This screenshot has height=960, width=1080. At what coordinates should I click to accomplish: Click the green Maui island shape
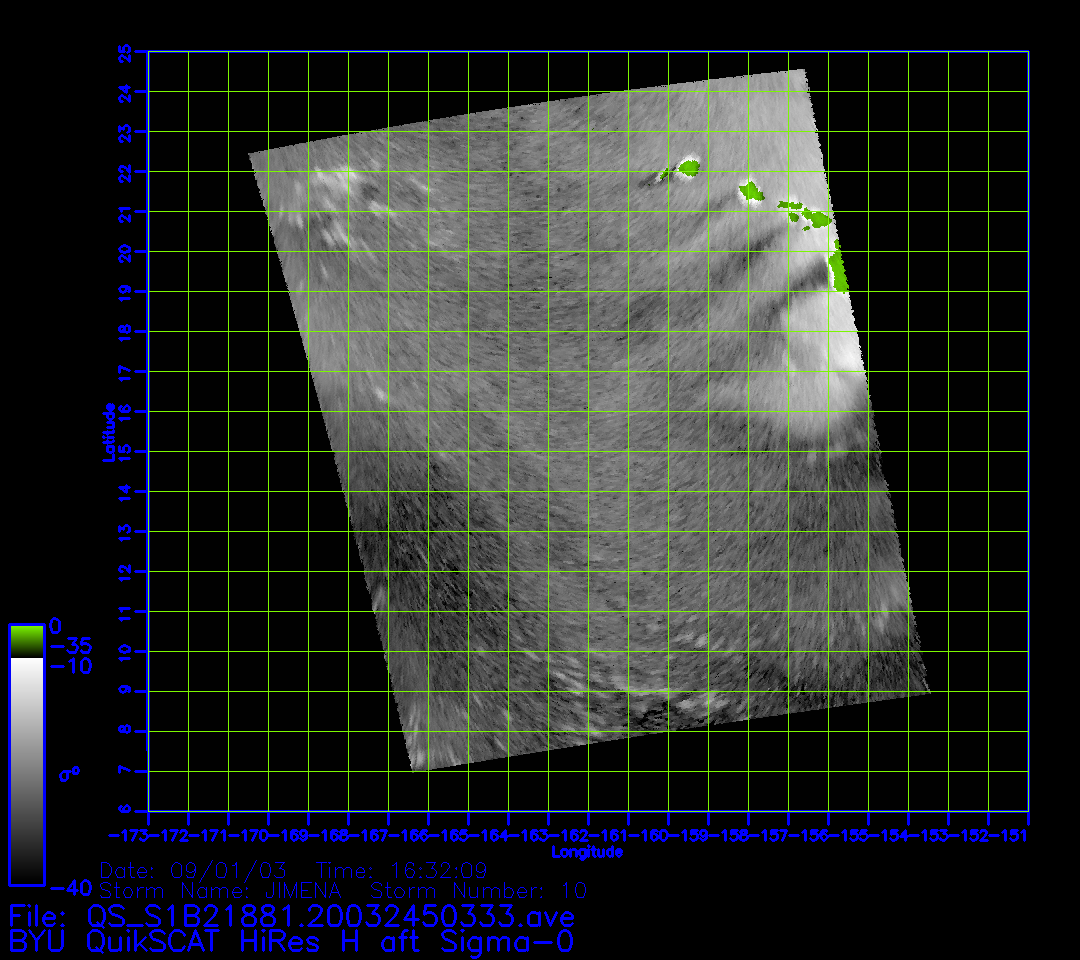[817, 217]
